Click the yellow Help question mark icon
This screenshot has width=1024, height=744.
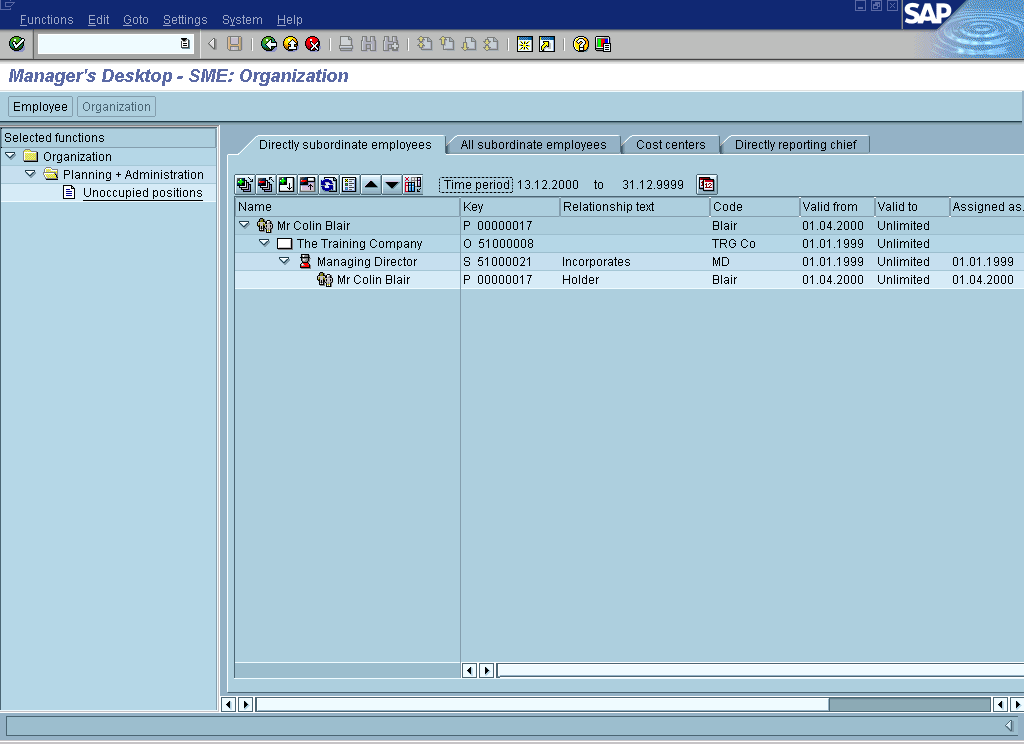[581, 44]
